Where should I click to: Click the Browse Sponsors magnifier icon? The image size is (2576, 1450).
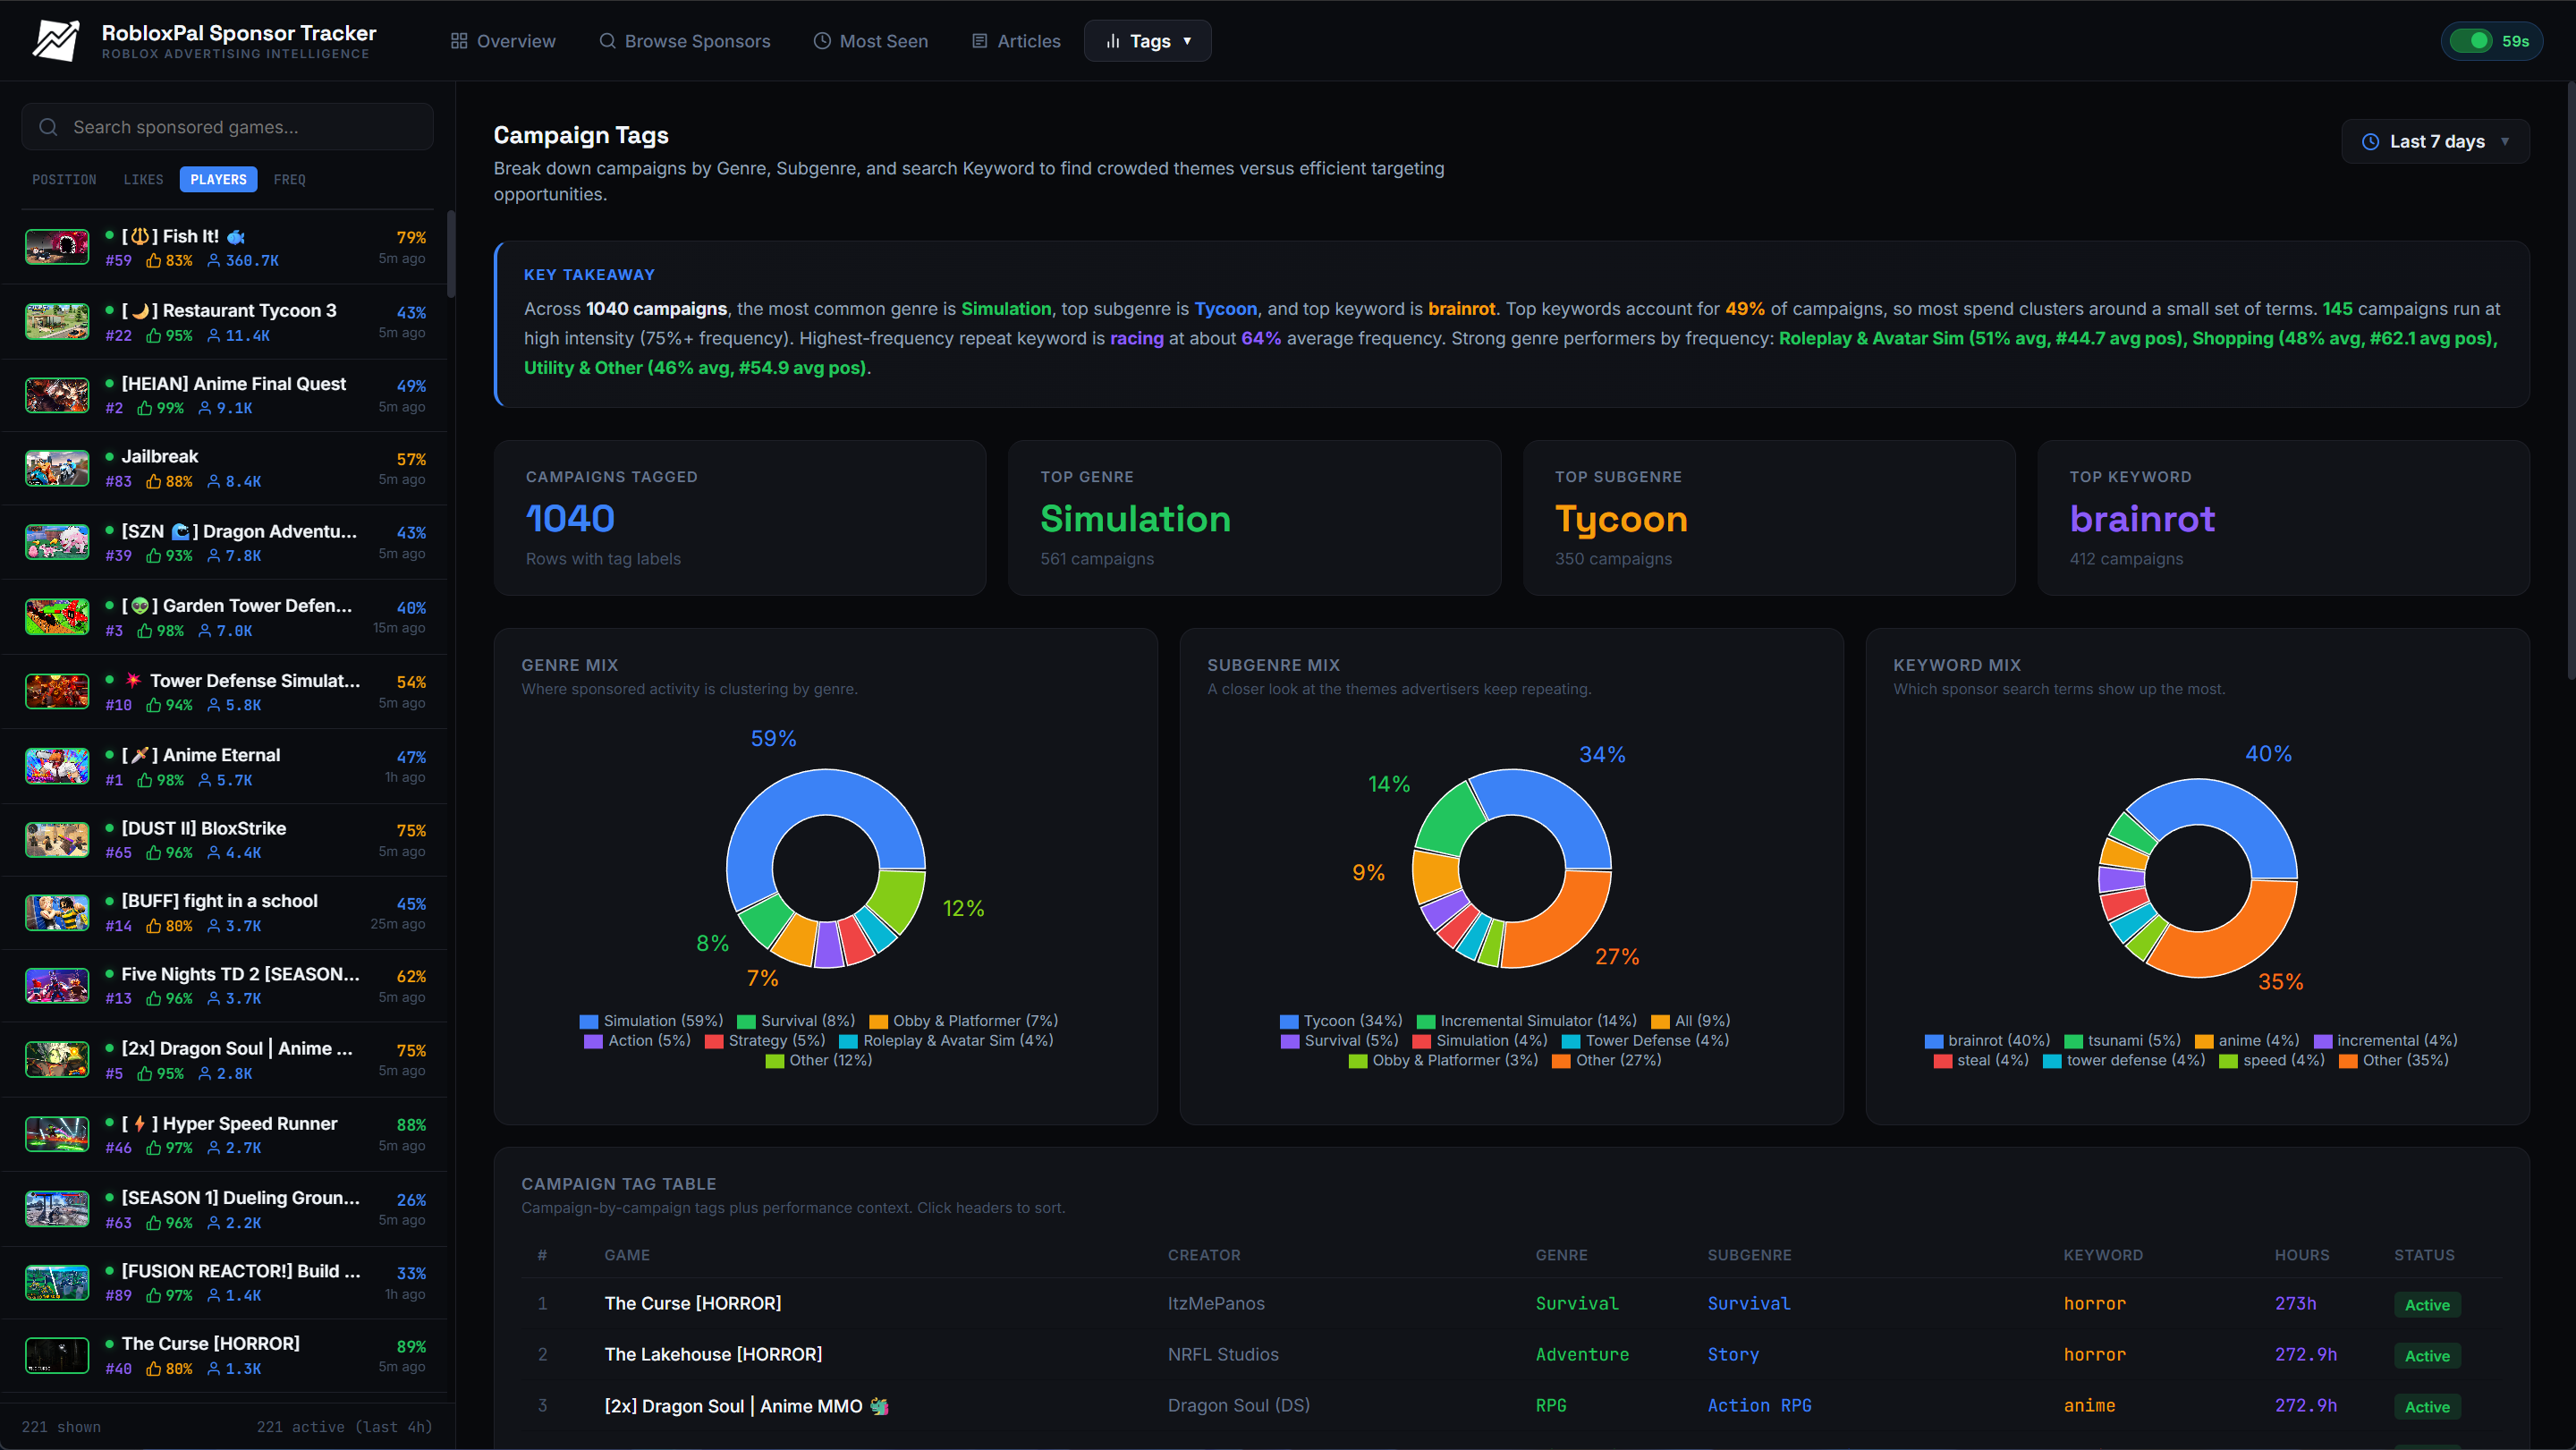pyautogui.click(x=607, y=41)
